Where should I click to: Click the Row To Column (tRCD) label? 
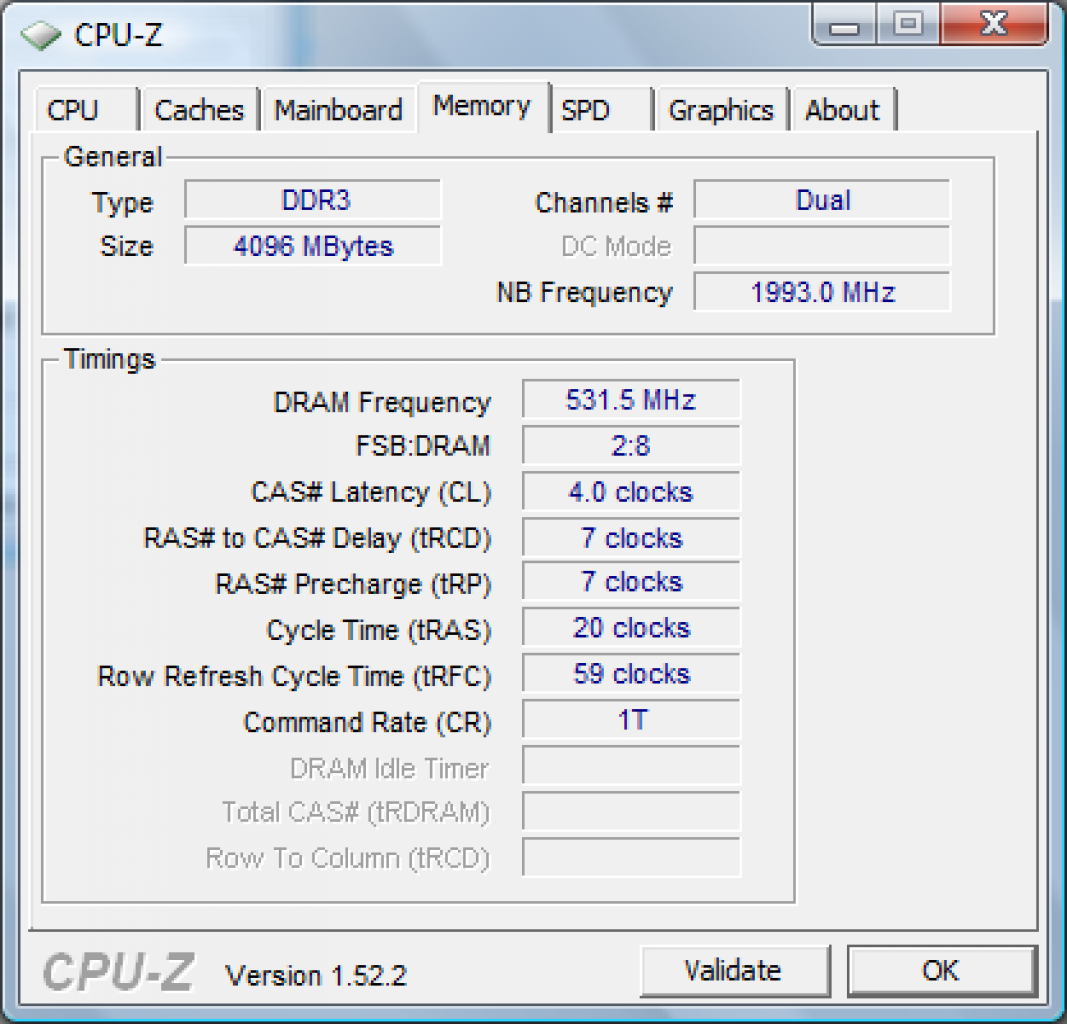(x=348, y=859)
